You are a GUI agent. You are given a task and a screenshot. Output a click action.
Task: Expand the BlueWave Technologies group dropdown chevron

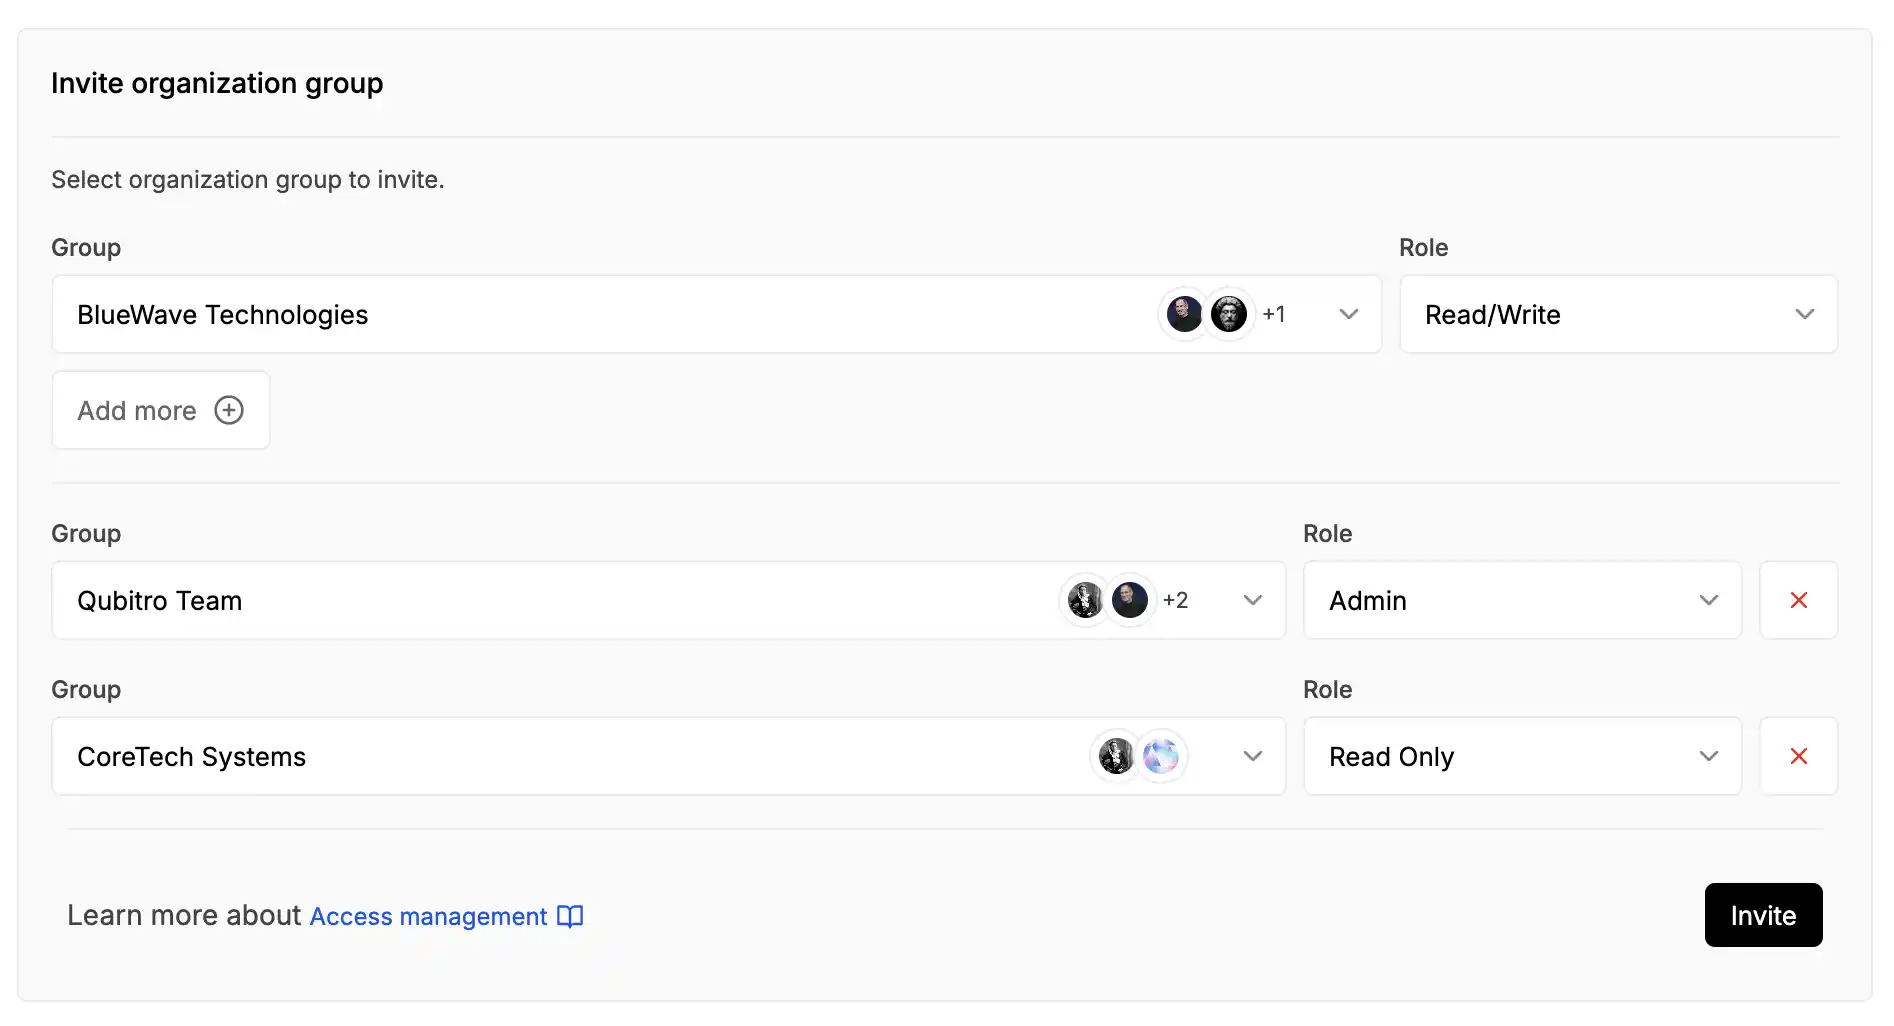1349,314
